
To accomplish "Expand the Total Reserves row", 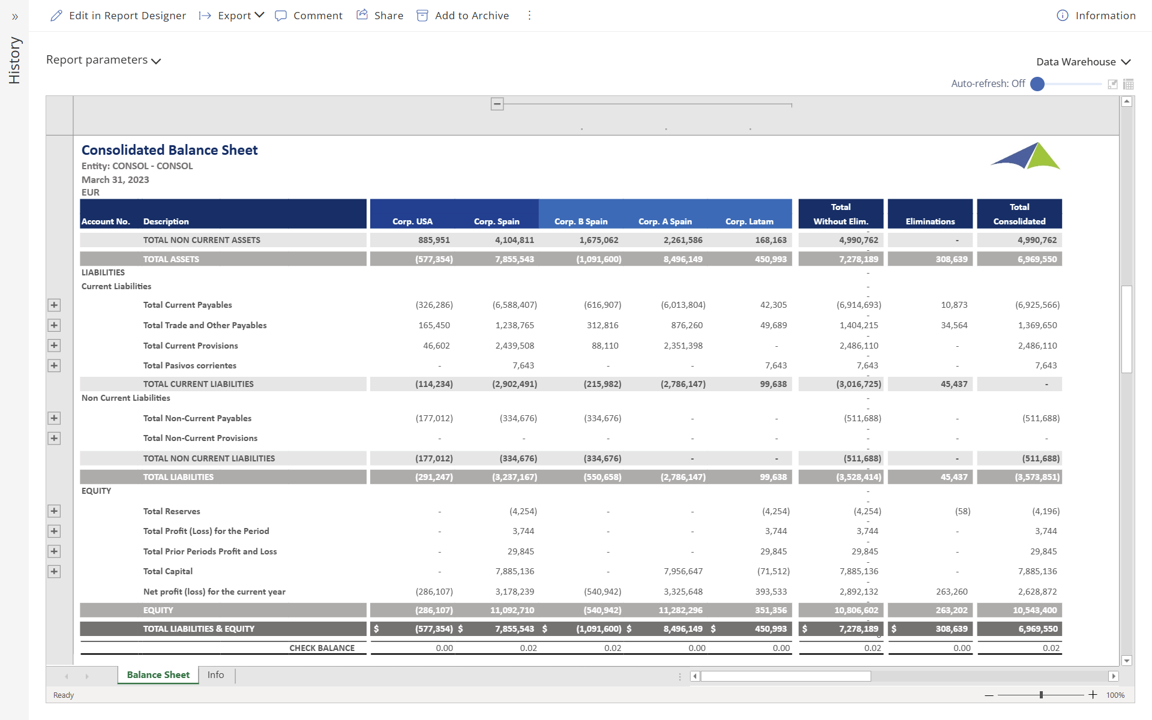I will pyautogui.click(x=54, y=511).
